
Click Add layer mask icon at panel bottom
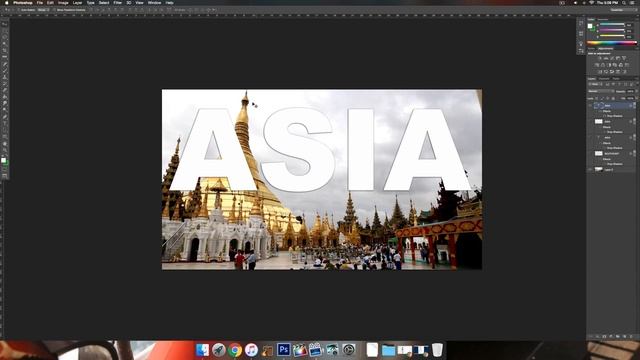604,336
